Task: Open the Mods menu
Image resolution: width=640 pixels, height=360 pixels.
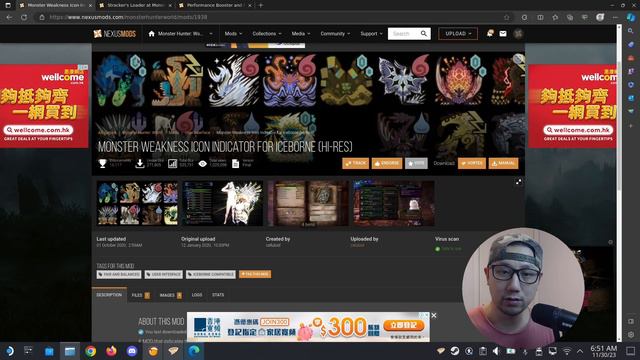Action: click(x=233, y=34)
